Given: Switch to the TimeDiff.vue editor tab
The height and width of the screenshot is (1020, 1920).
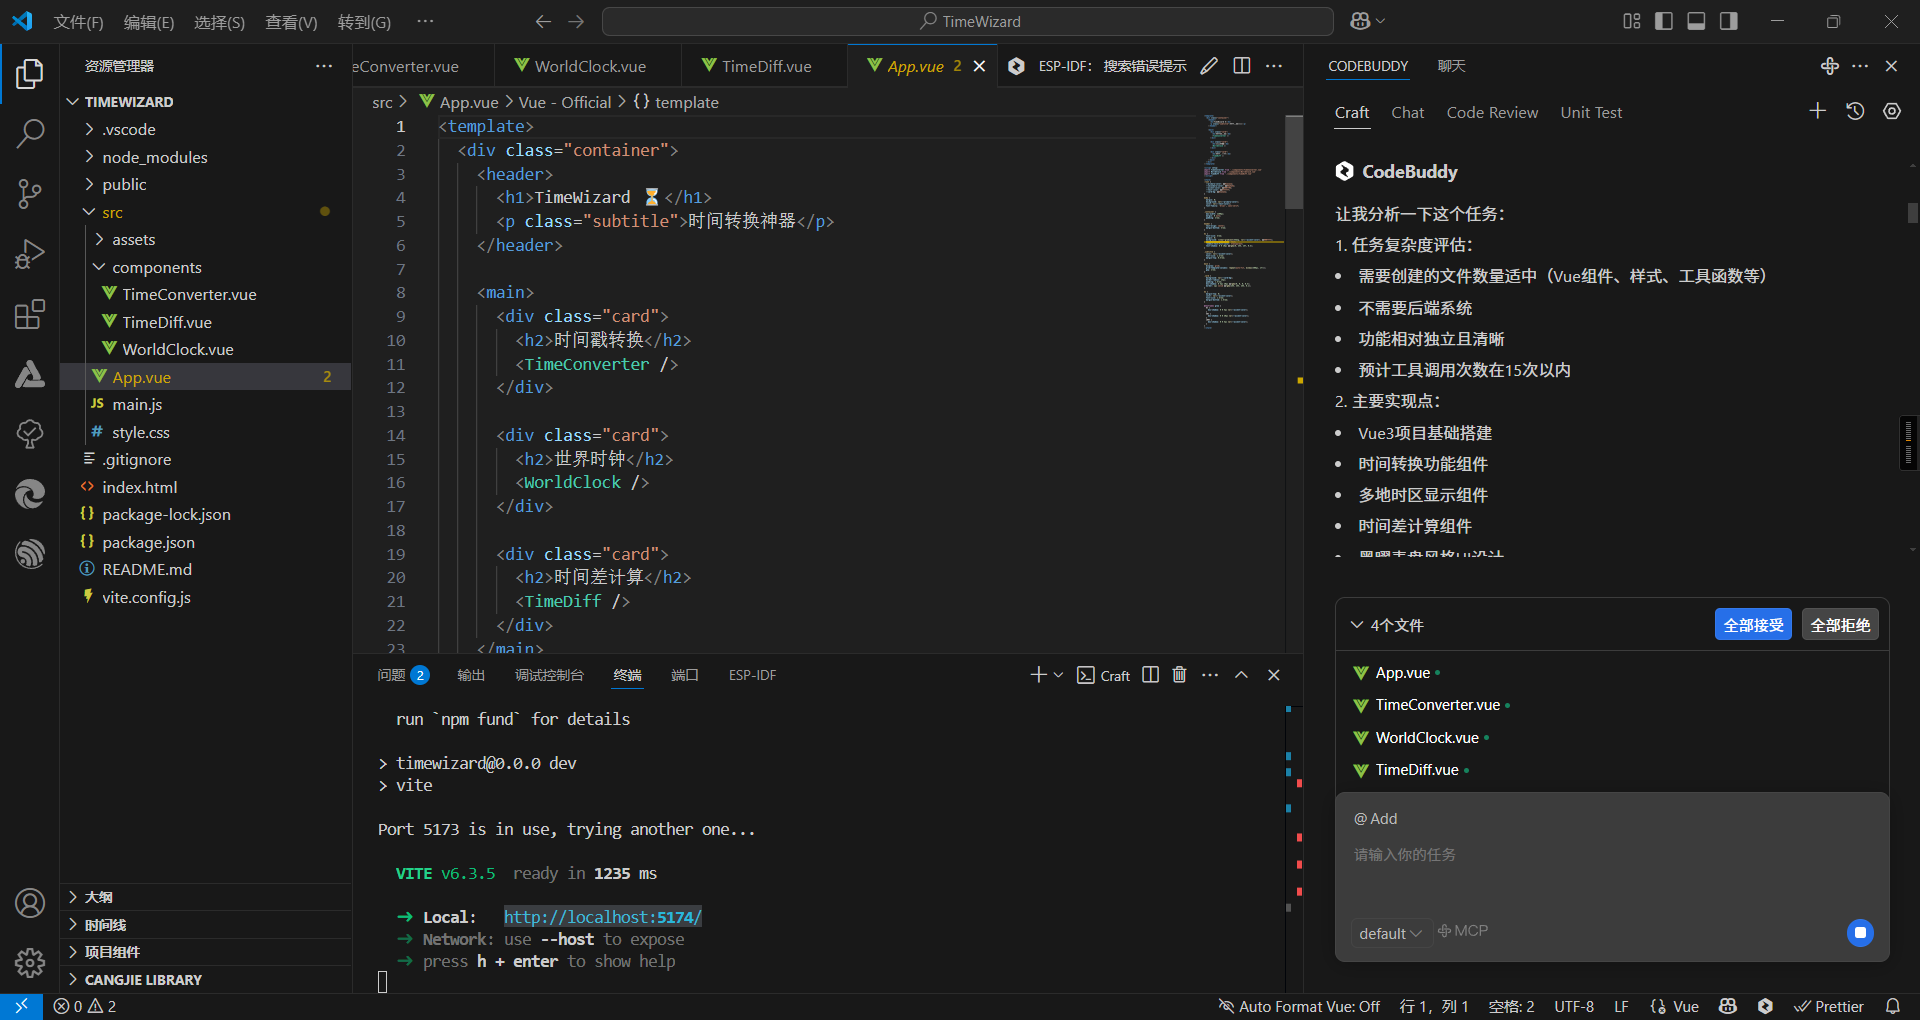Looking at the screenshot, I should (767, 66).
